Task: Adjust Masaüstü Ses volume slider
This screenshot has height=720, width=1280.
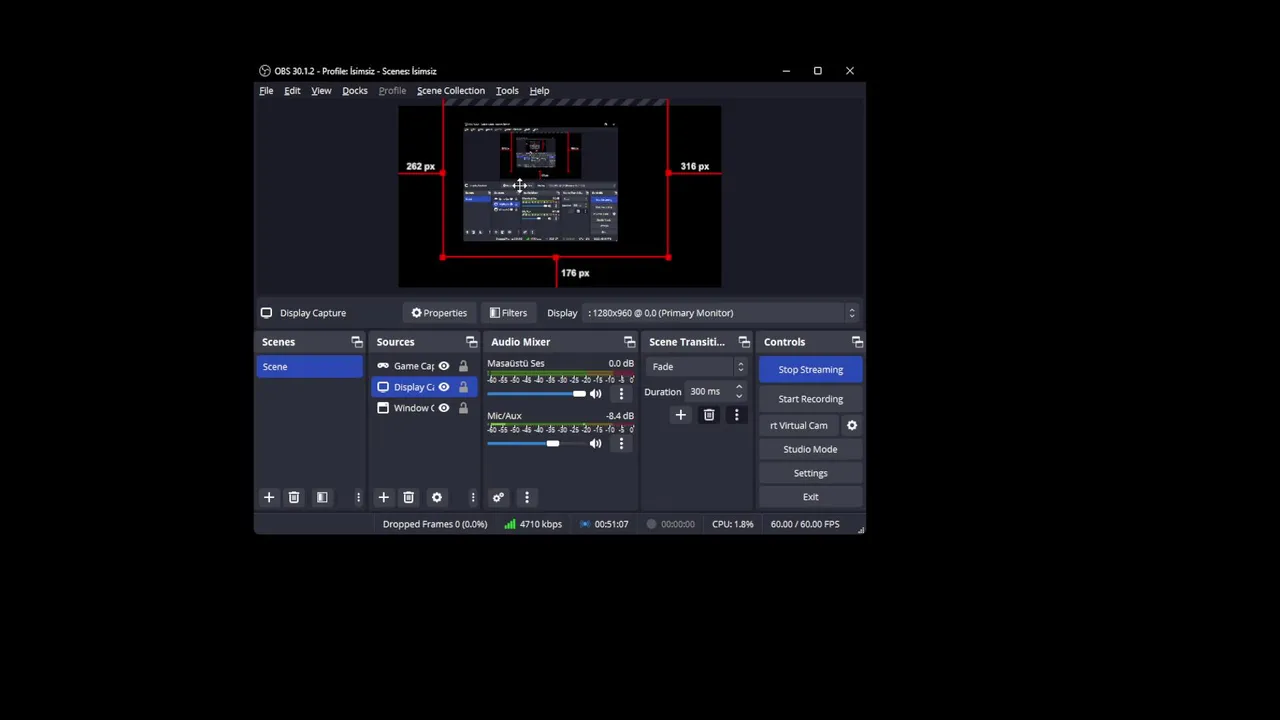Action: [x=537, y=393]
